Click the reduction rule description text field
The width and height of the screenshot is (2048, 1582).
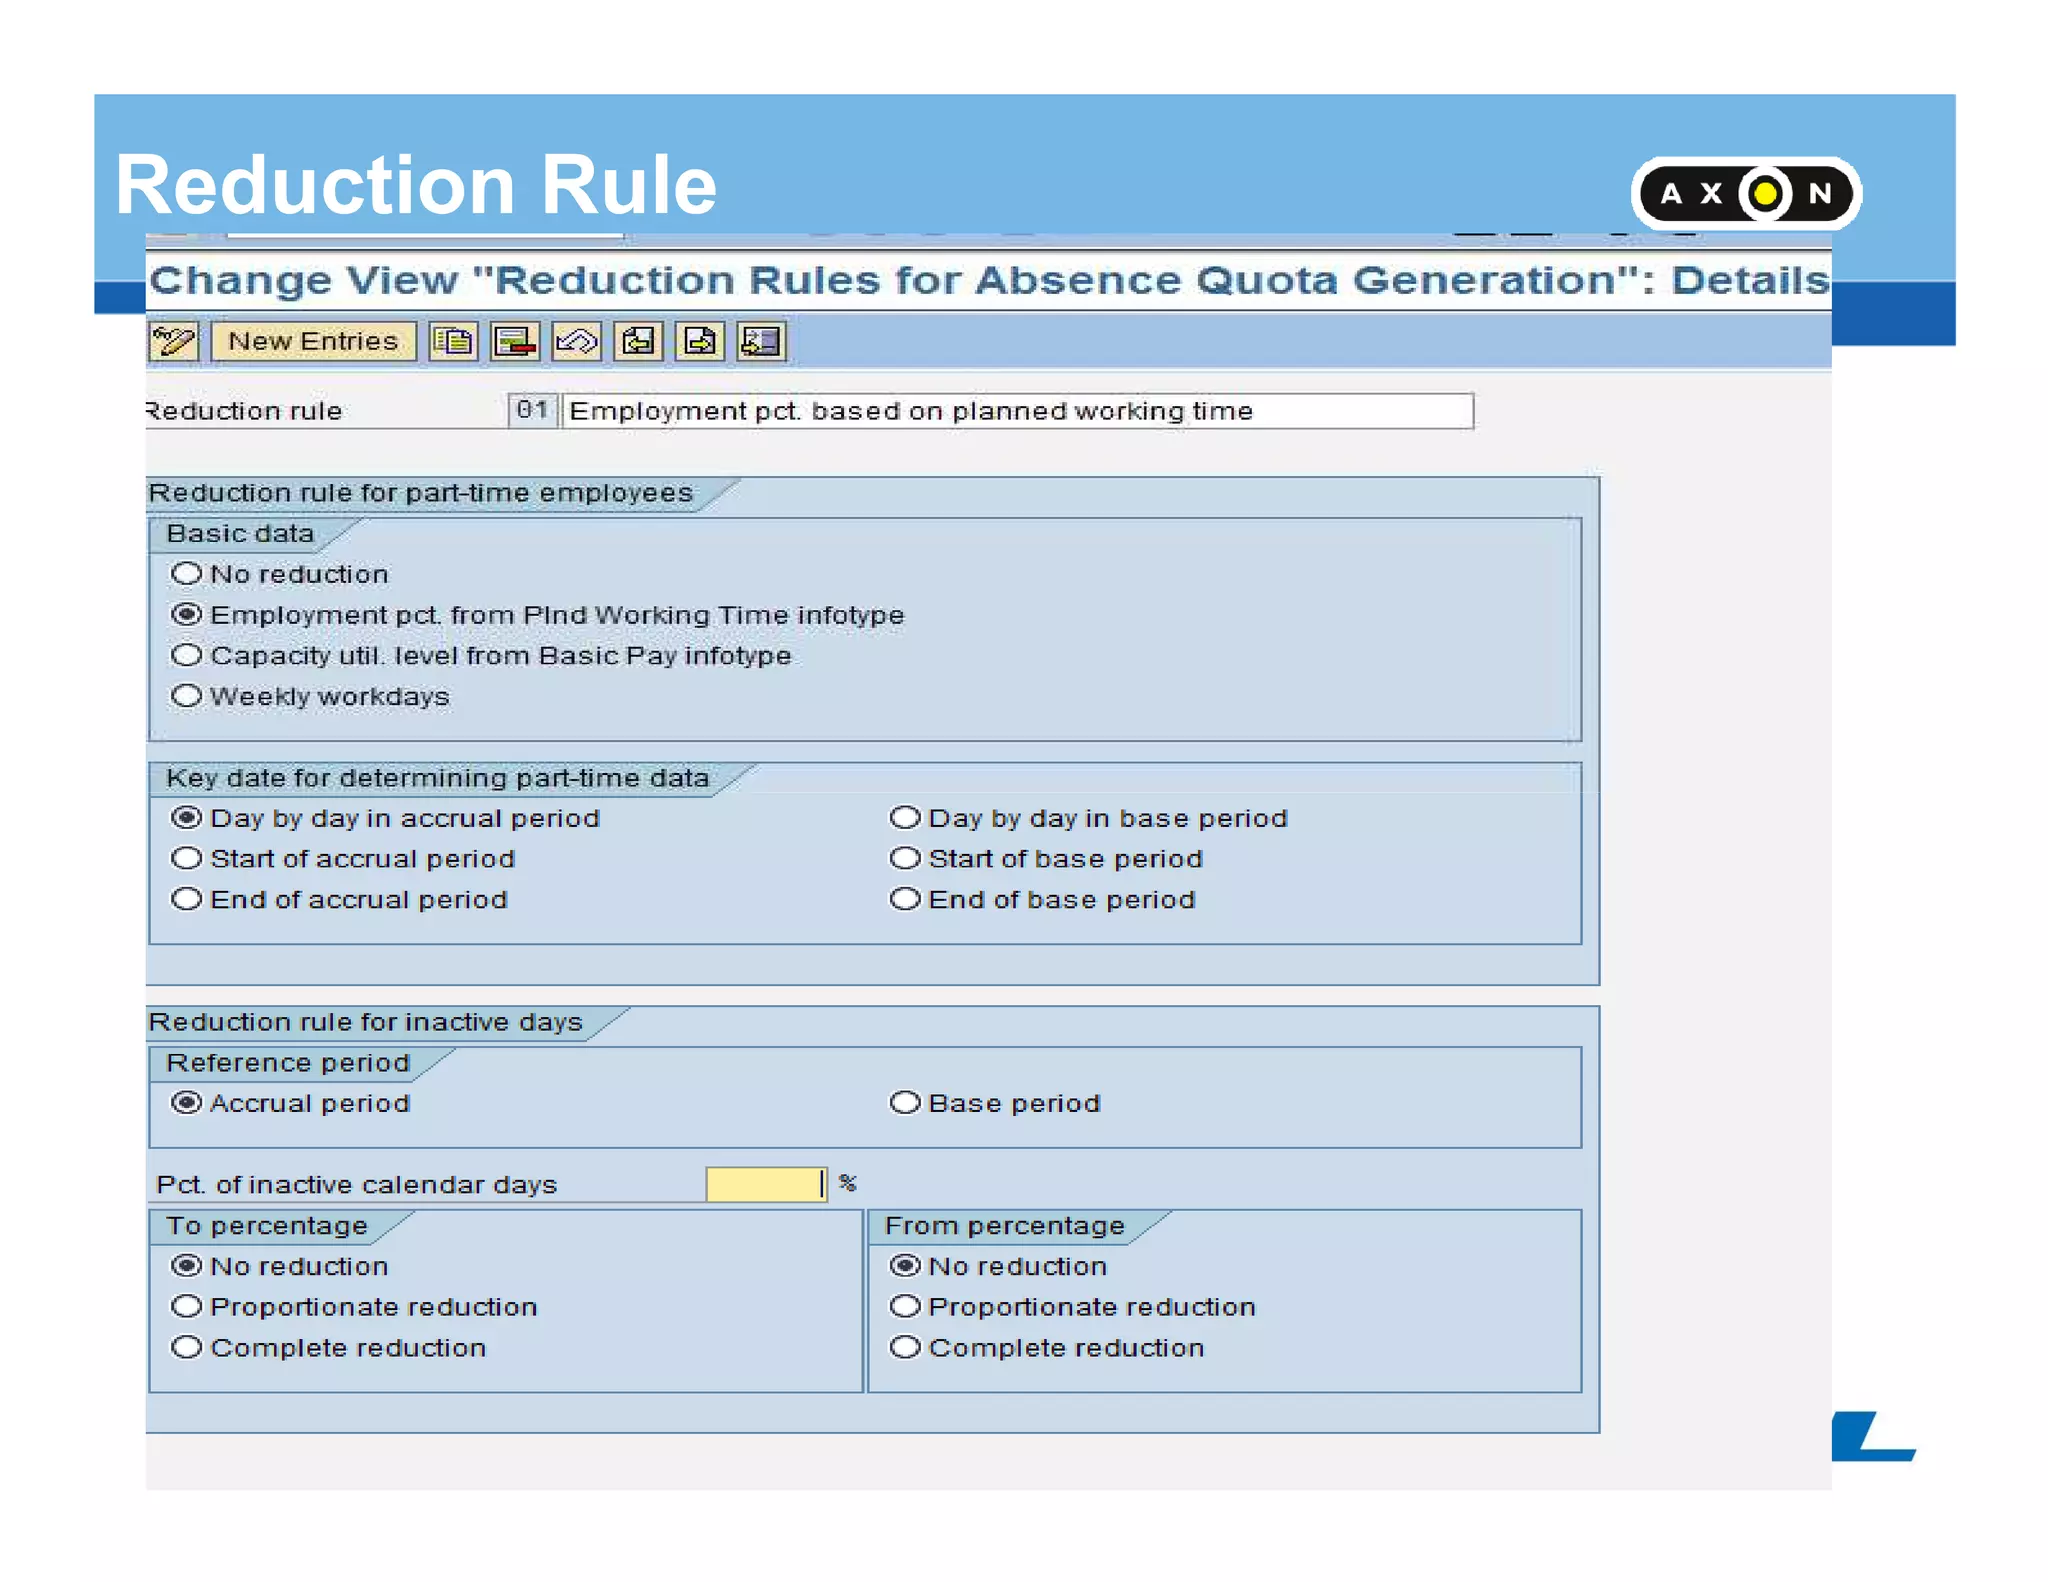[1017, 411]
